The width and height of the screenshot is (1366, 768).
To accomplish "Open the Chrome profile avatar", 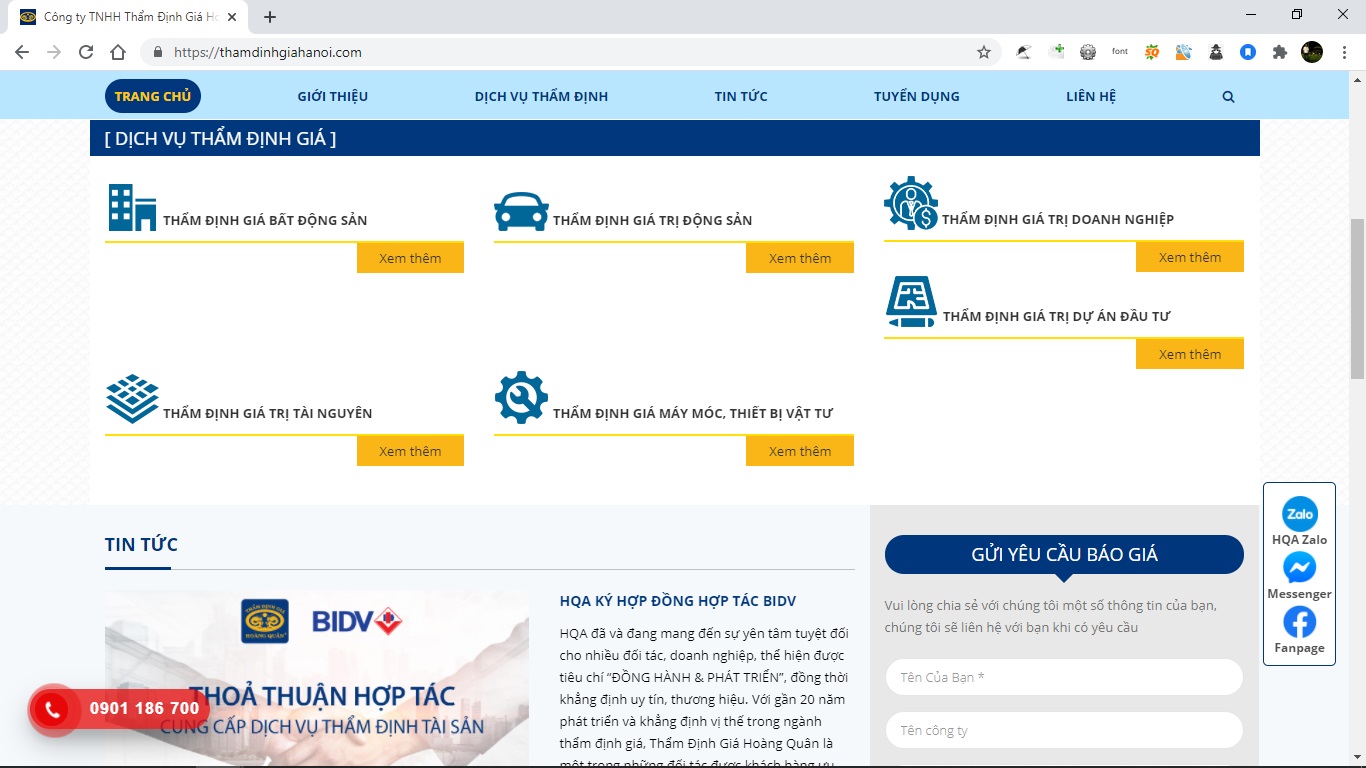I will click(1312, 52).
